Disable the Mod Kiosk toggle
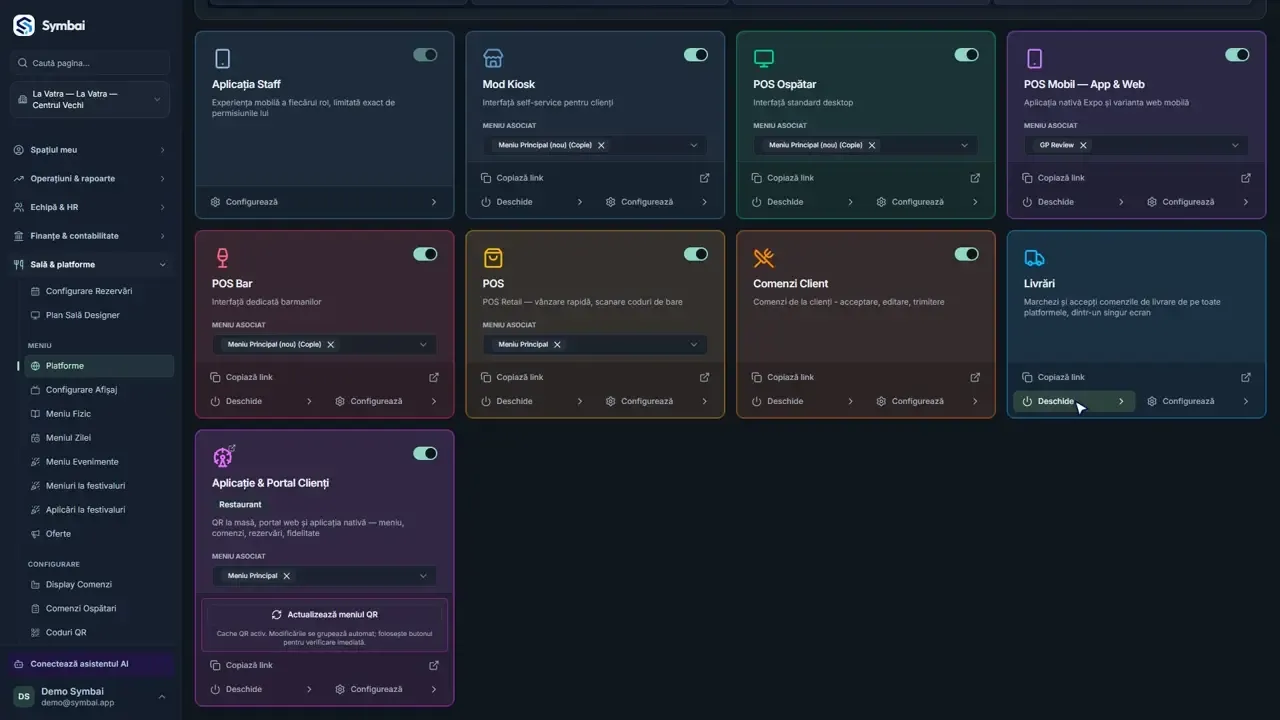This screenshot has height=720, width=1280. click(x=696, y=55)
